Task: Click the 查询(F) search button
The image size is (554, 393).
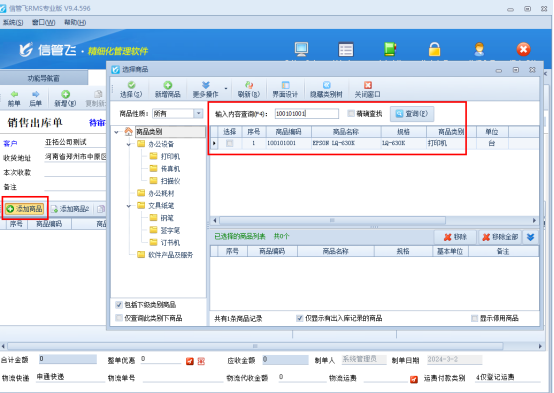Action: pos(412,114)
